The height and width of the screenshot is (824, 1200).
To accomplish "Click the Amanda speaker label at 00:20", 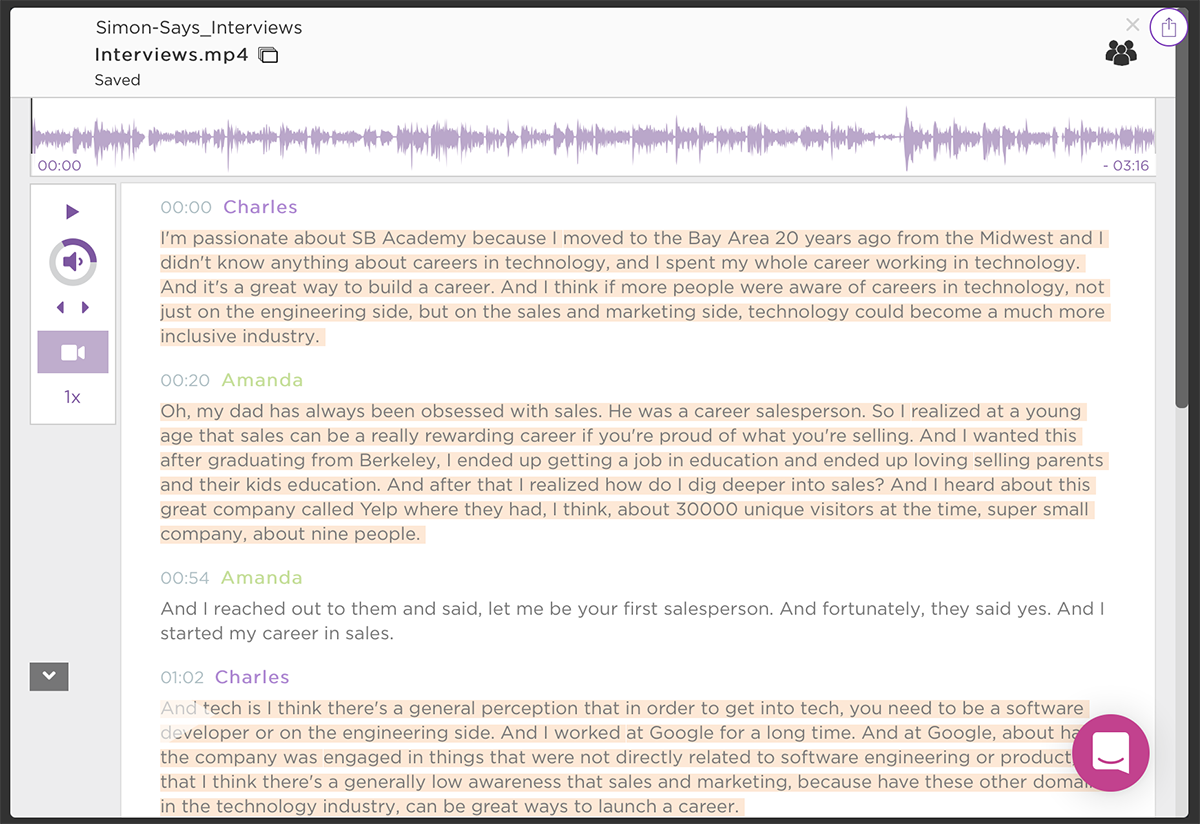I will point(261,380).
